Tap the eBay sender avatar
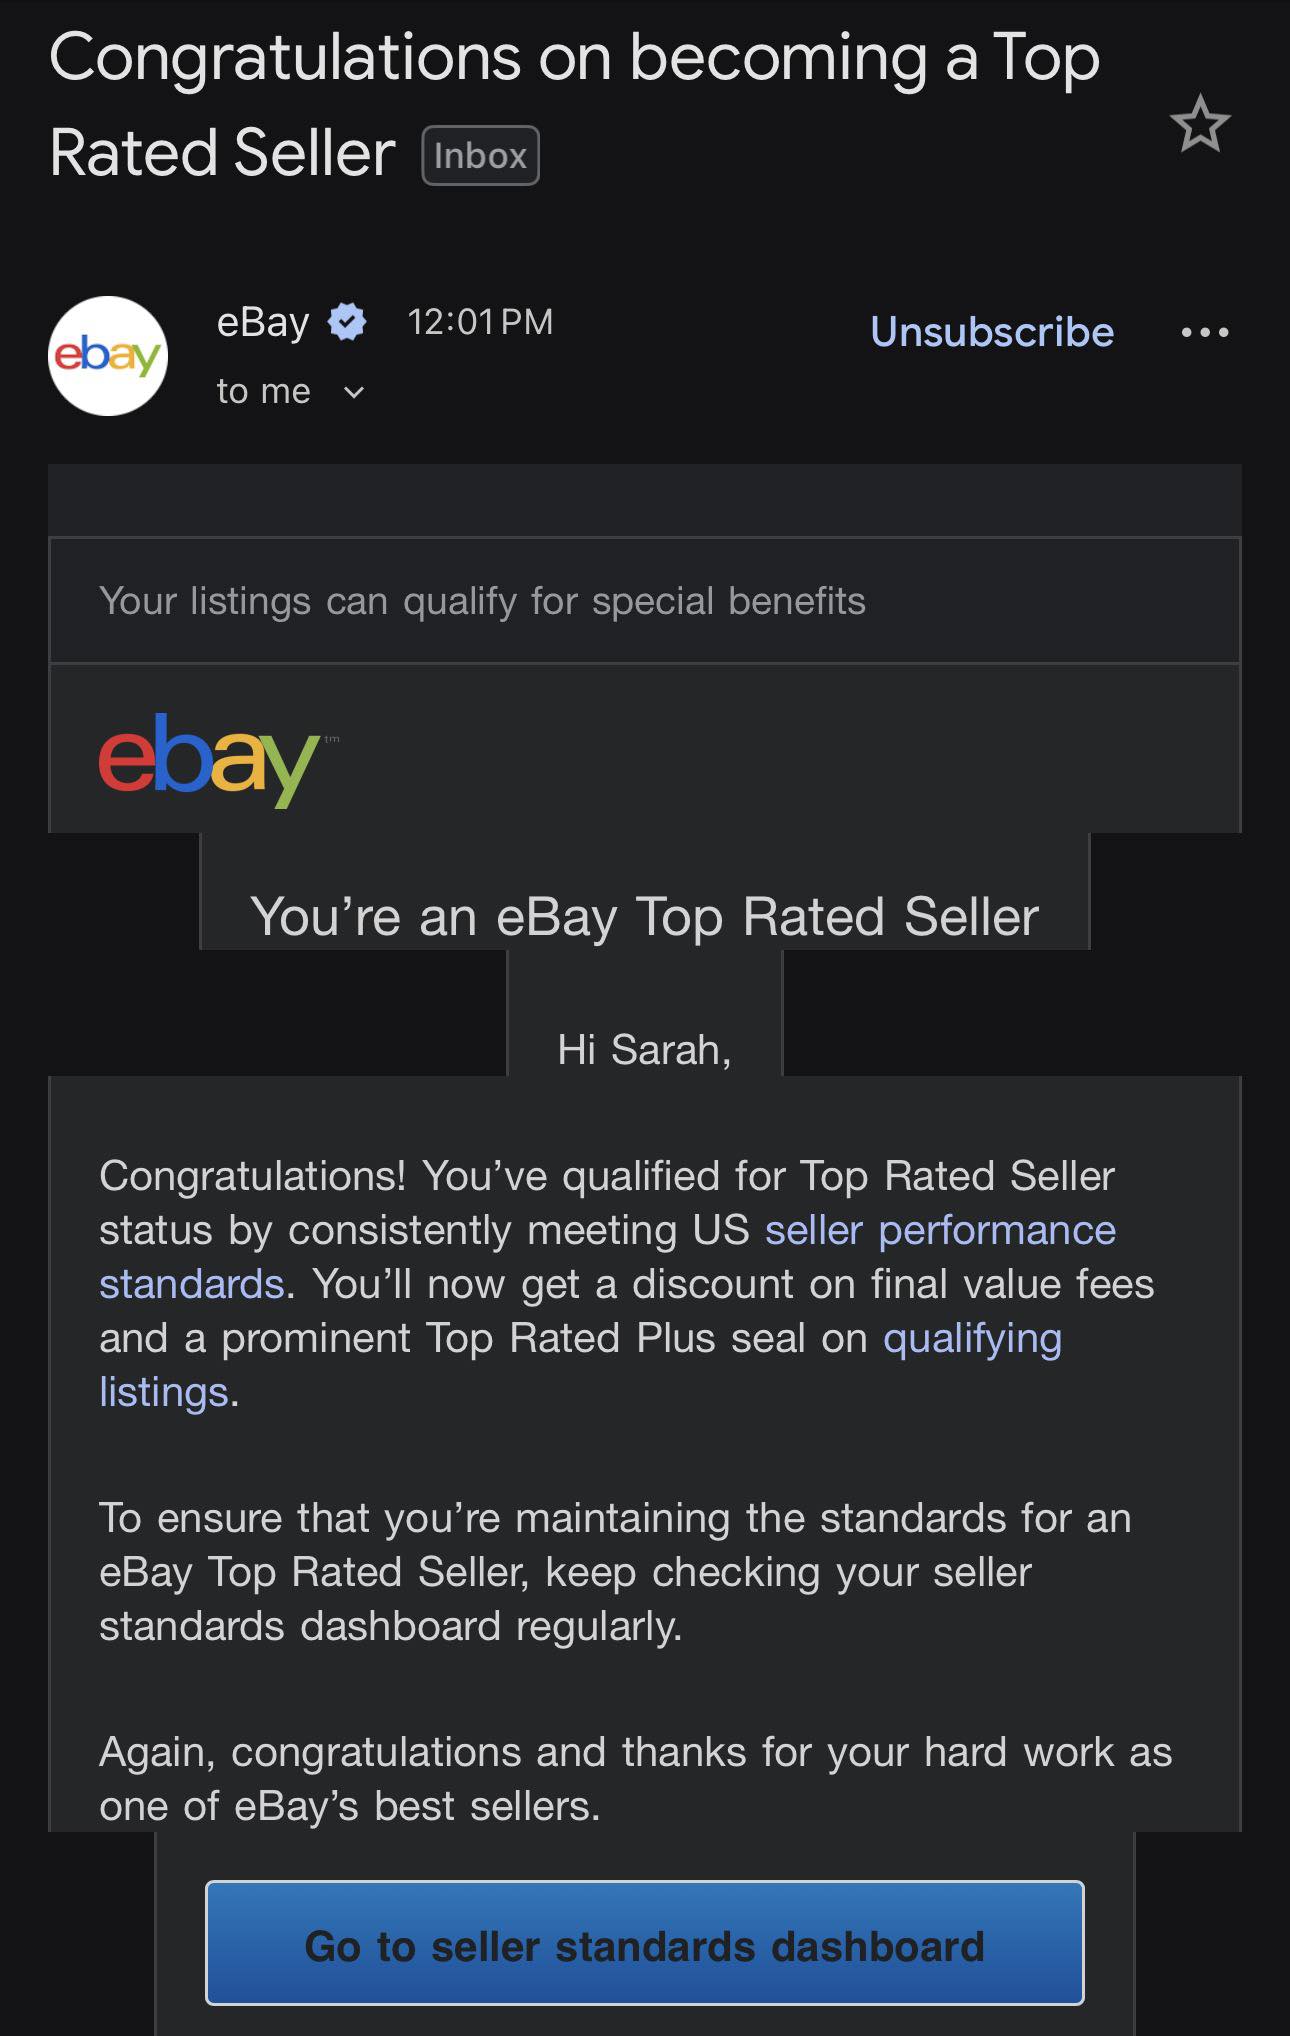Image resolution: width=1290 pixels, height=2036 pixels. click(x=108, y=356)
